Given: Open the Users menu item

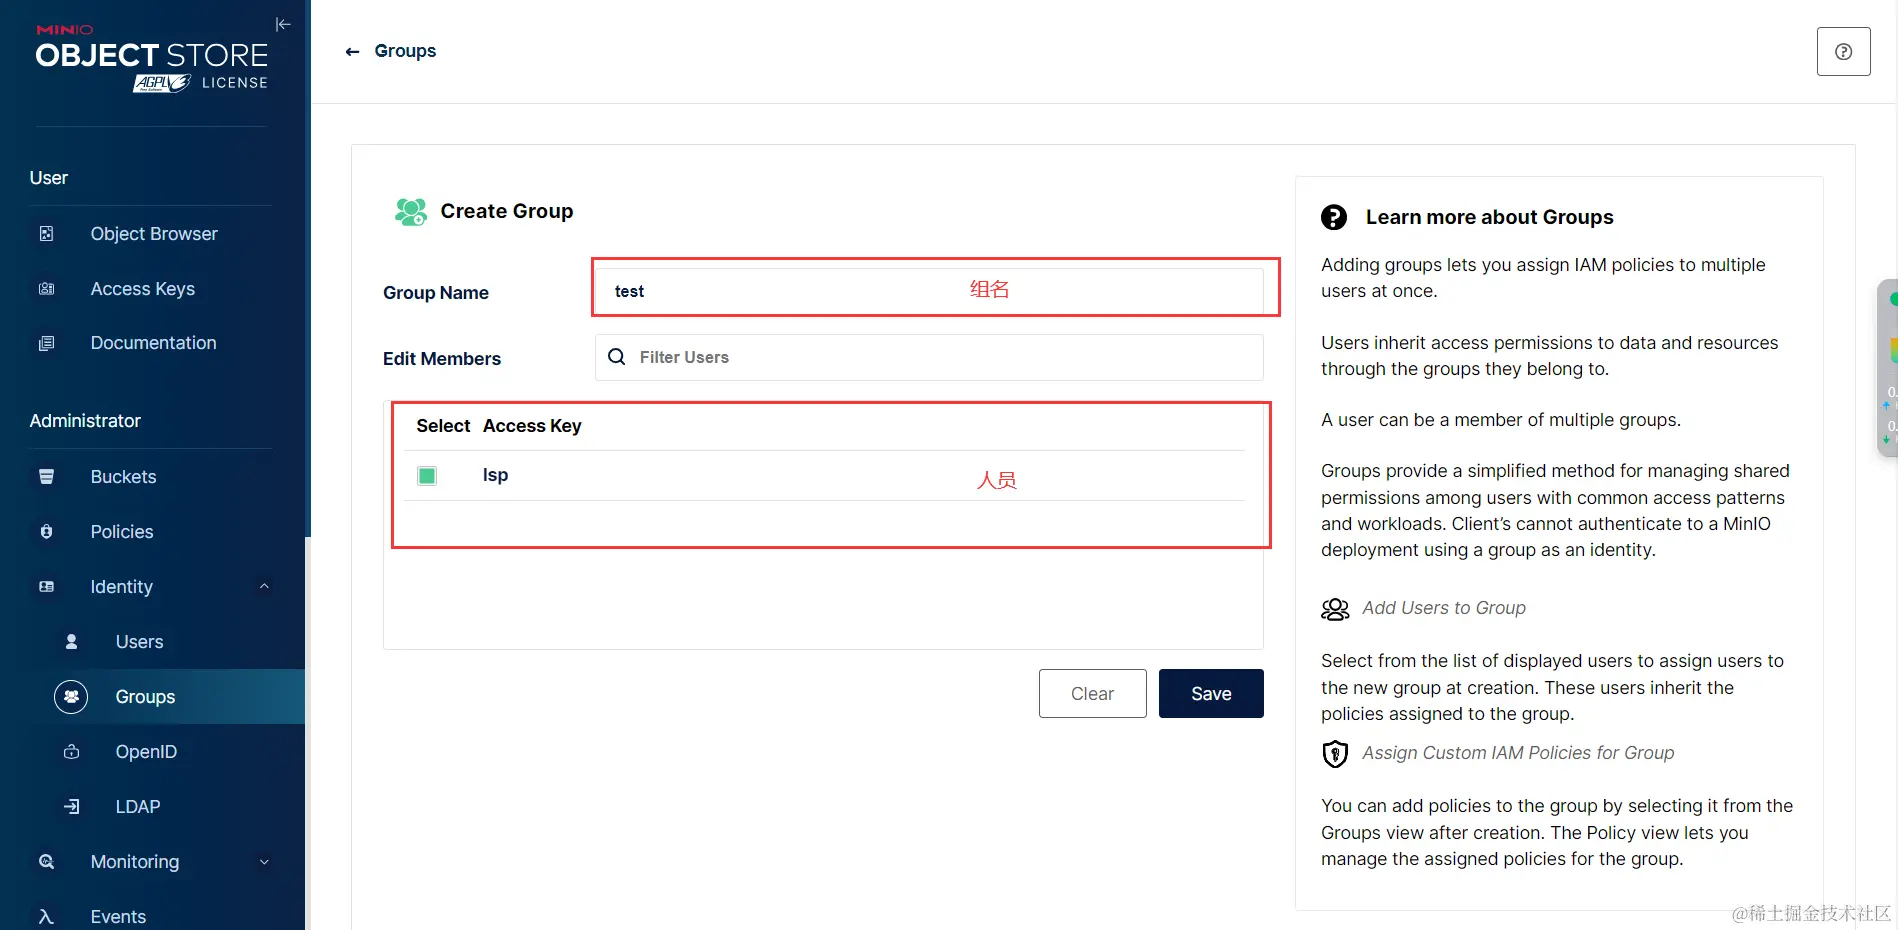Looking at the screenshot, I should click(x=139, y=642).
